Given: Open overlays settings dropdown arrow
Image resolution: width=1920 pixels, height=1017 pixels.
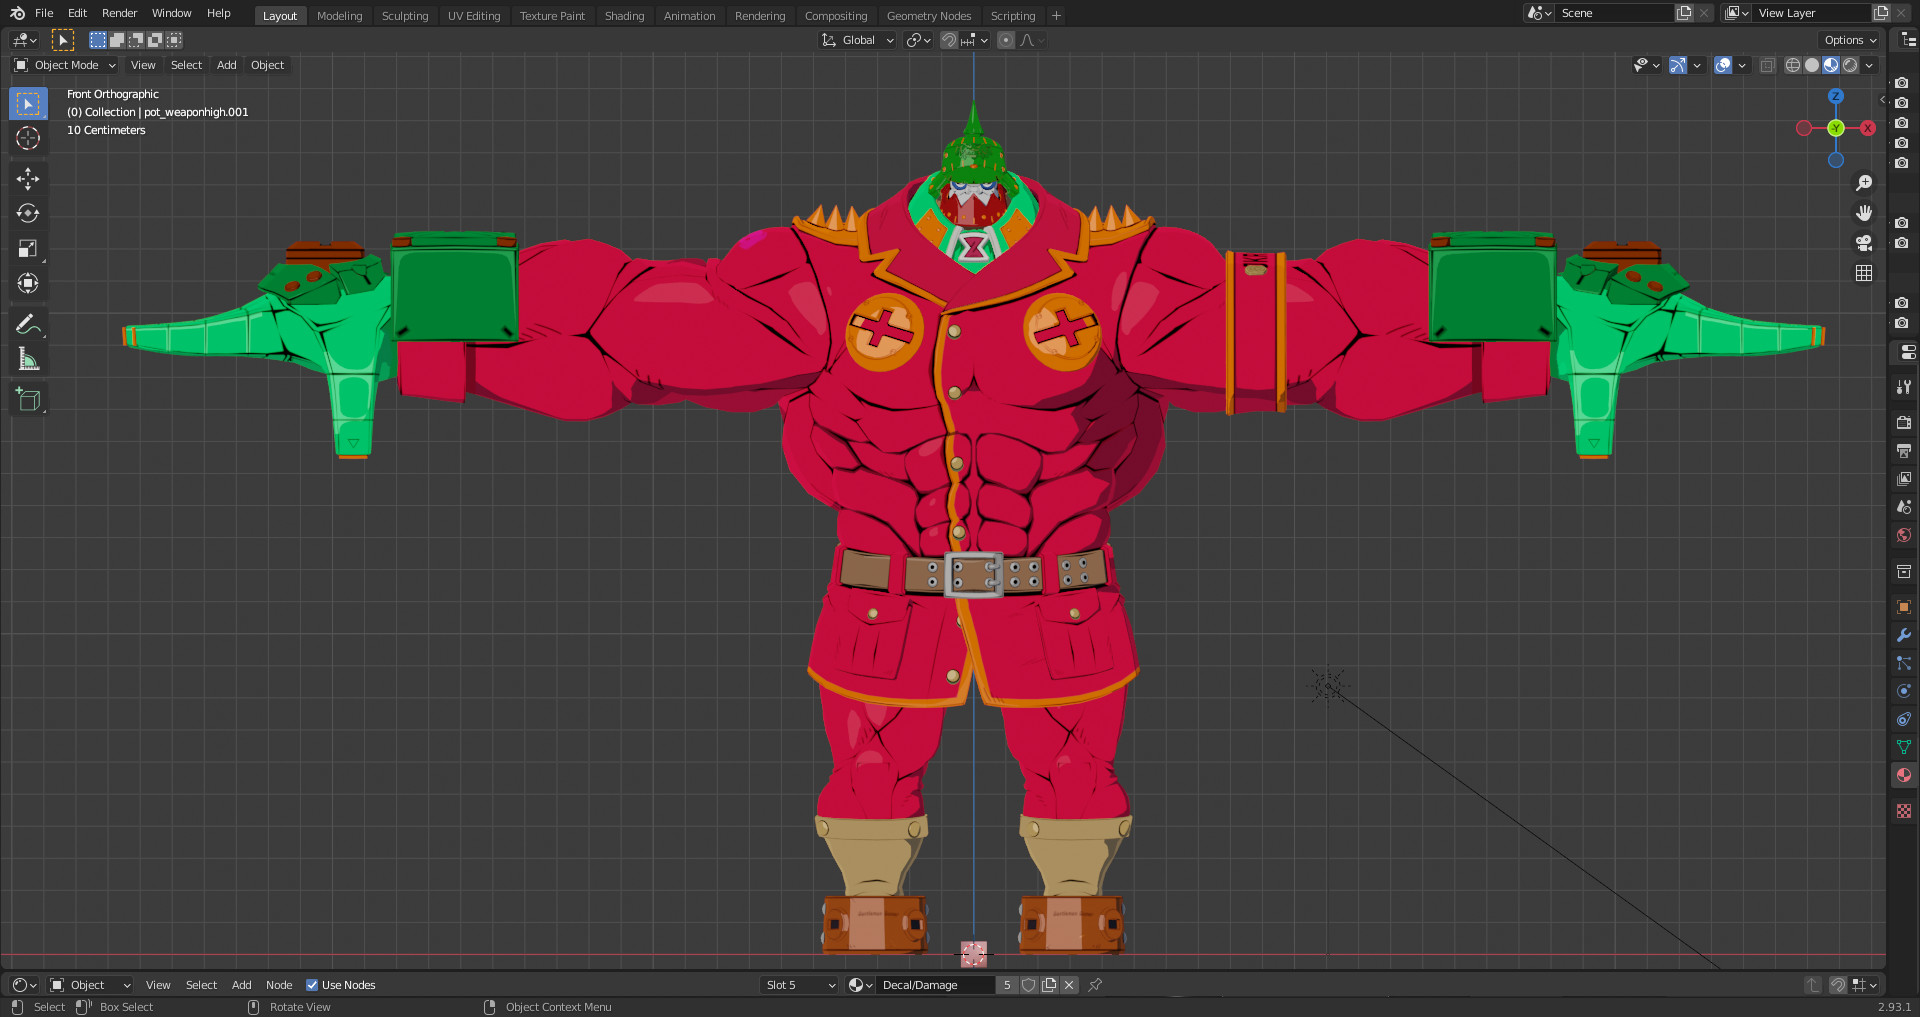Looking at the screenshot, I should 1742,65.
